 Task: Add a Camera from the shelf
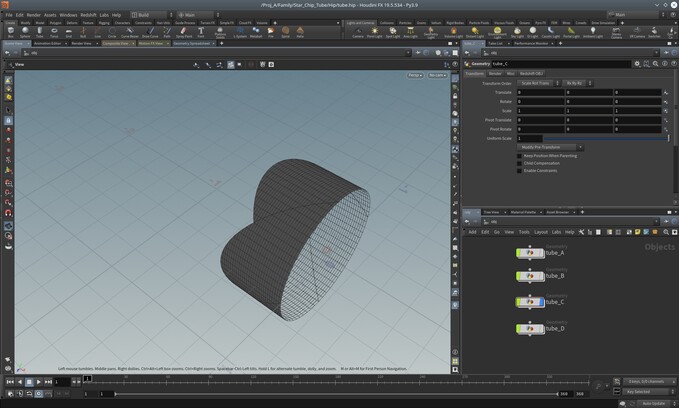pos(358,32)
